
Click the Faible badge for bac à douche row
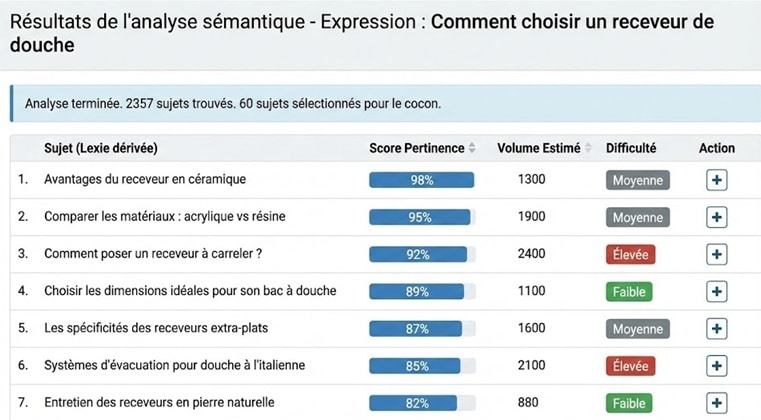630,291
